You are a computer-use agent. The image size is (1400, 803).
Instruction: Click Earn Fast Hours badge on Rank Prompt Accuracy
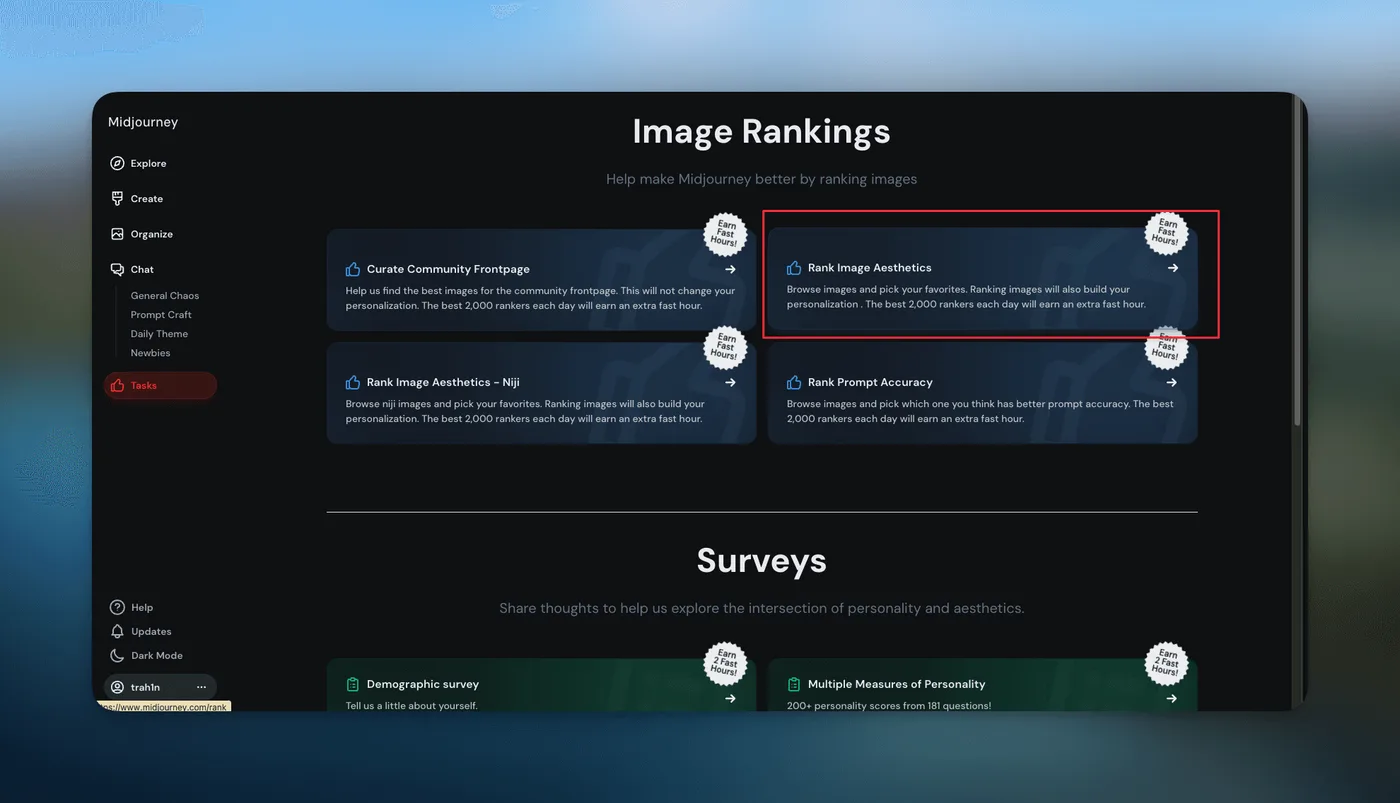pyautogui.click(x=1166, y=347)
